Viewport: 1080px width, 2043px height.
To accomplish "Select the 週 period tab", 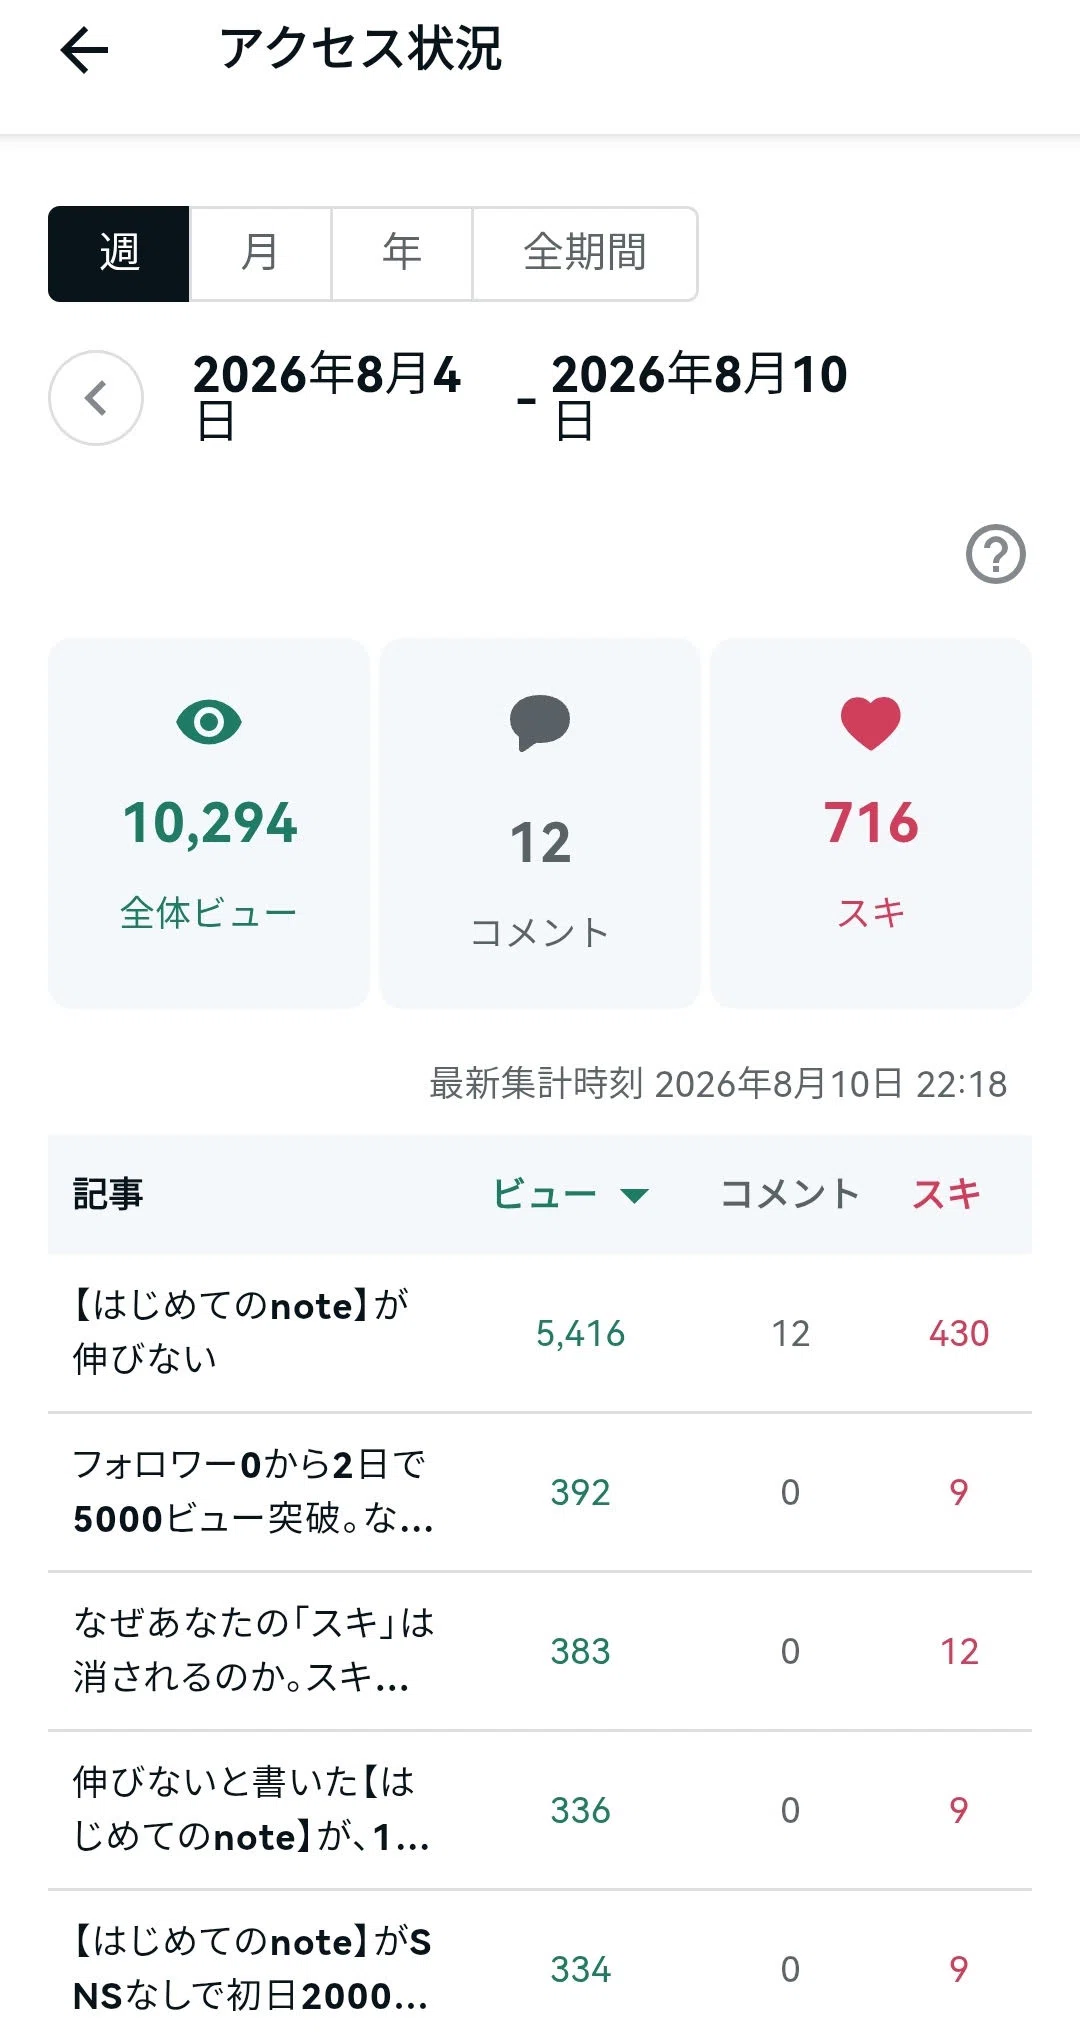I will 119,254.
